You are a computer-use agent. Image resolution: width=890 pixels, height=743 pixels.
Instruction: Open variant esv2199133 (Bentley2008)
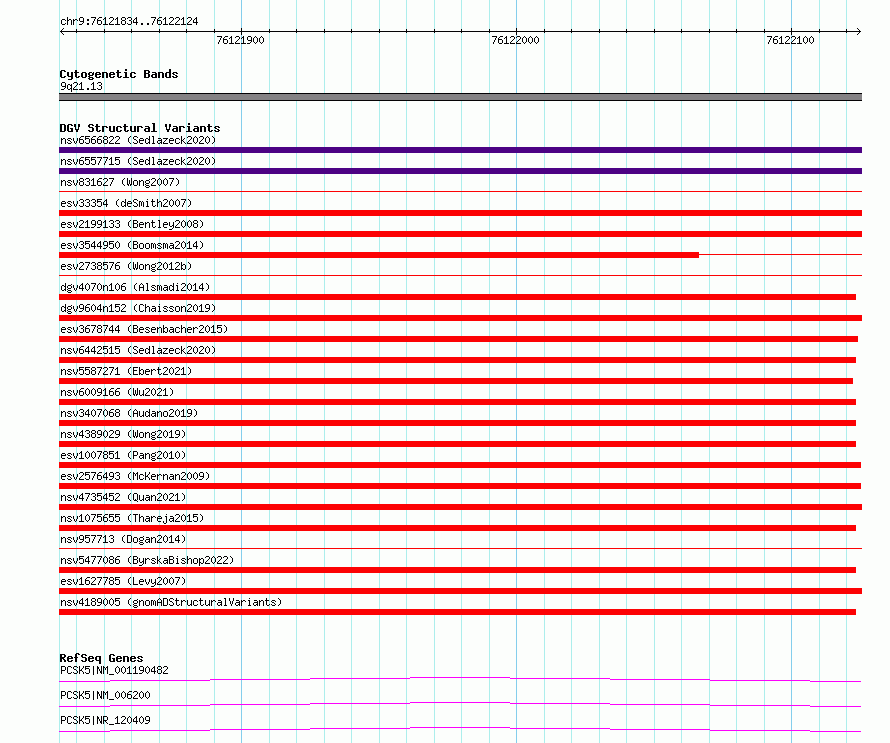pyautogui.click(x=132, y=224)
